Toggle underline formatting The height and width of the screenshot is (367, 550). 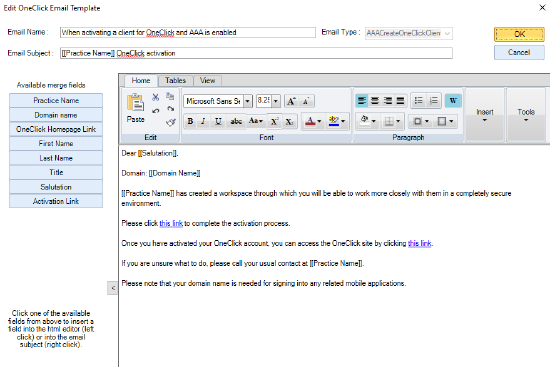[218, 121]
